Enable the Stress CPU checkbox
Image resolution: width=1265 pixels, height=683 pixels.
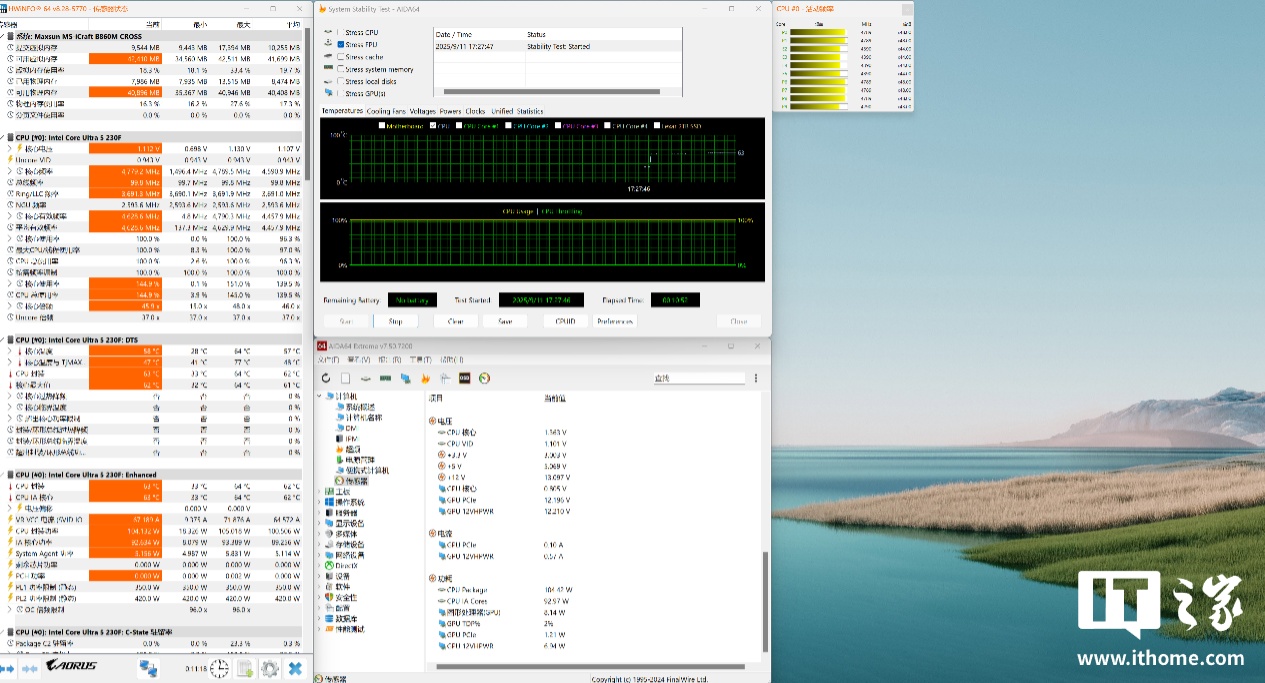pos(341,33)
